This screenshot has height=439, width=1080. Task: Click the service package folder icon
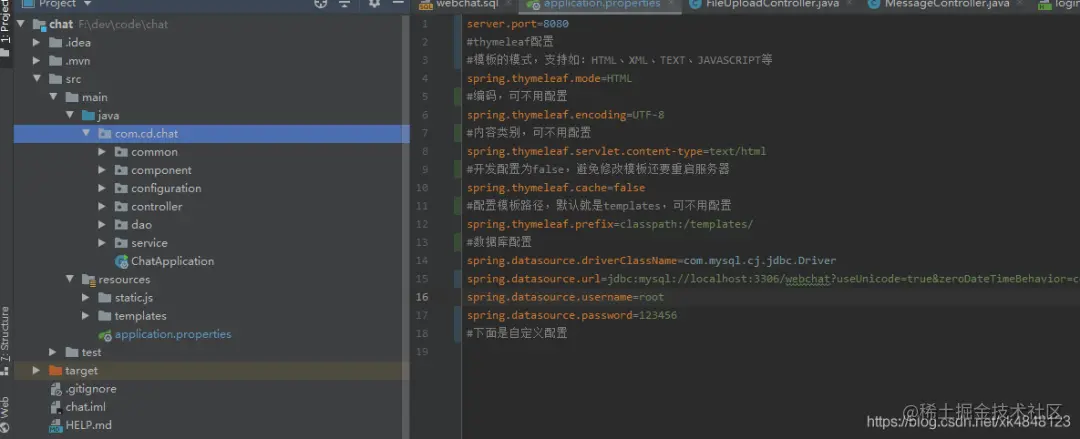tap(121, 243)
